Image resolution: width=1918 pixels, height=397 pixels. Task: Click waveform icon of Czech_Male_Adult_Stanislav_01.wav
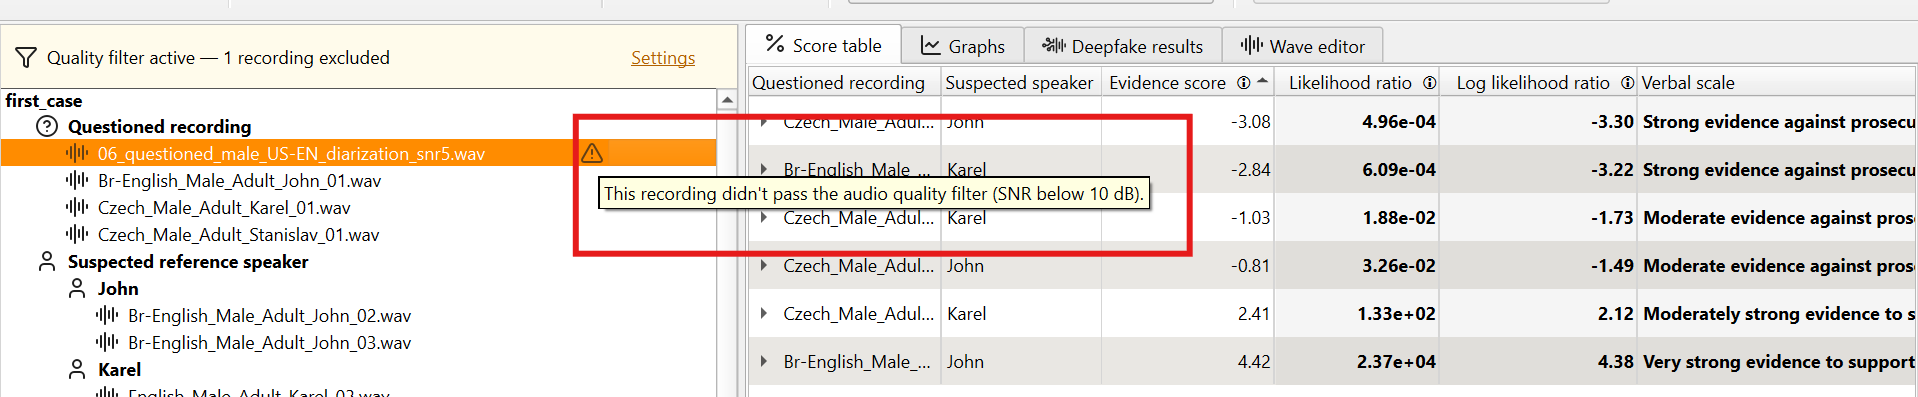click(77, 234)
